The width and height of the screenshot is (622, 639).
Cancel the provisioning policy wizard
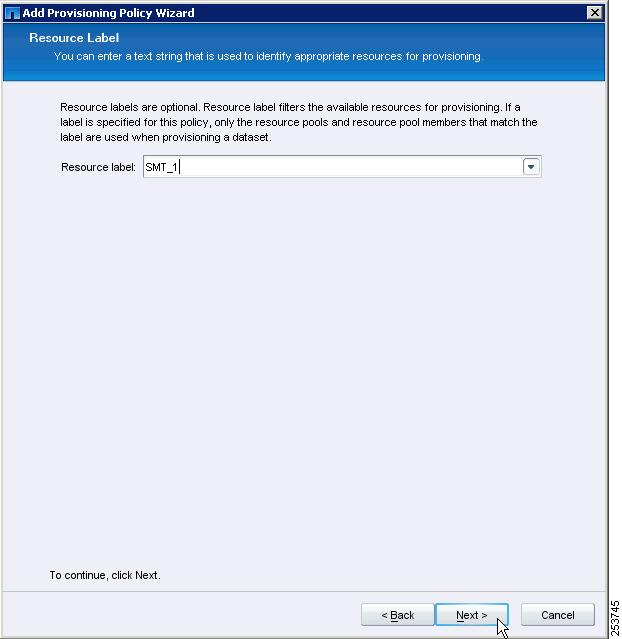pos(558,615)
